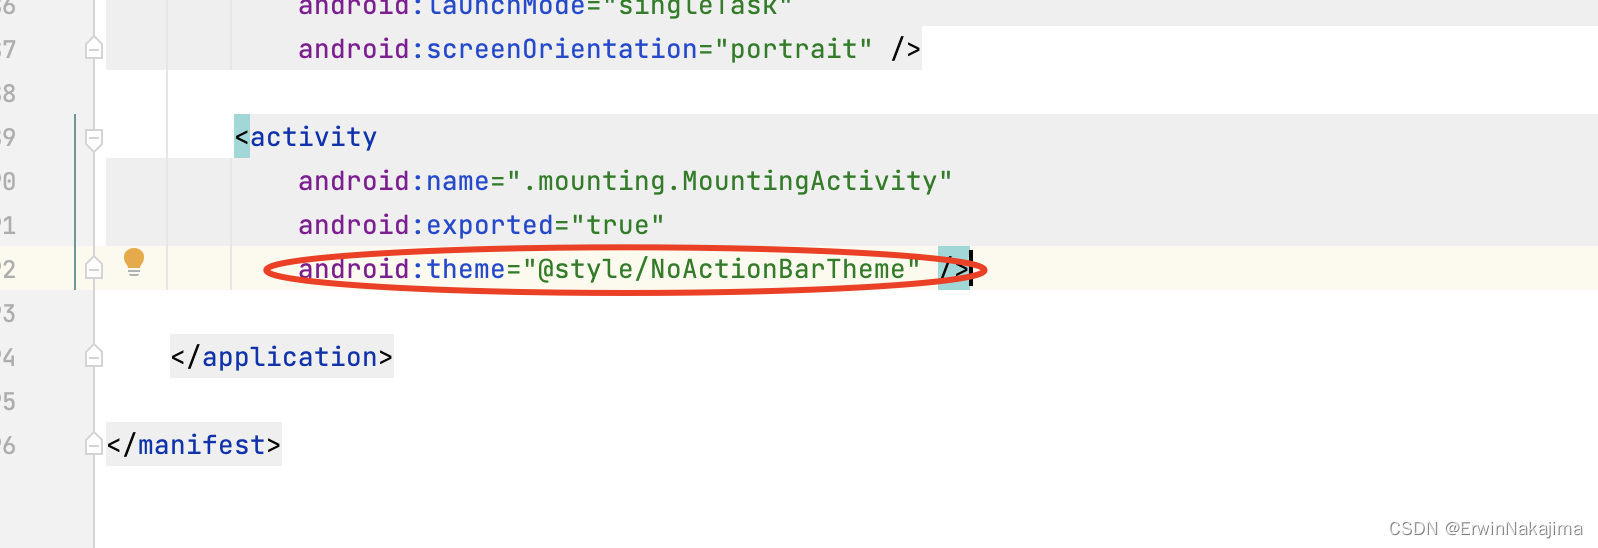
Task: Click the android:exported attribute name
Action: [x=426, y=225]
